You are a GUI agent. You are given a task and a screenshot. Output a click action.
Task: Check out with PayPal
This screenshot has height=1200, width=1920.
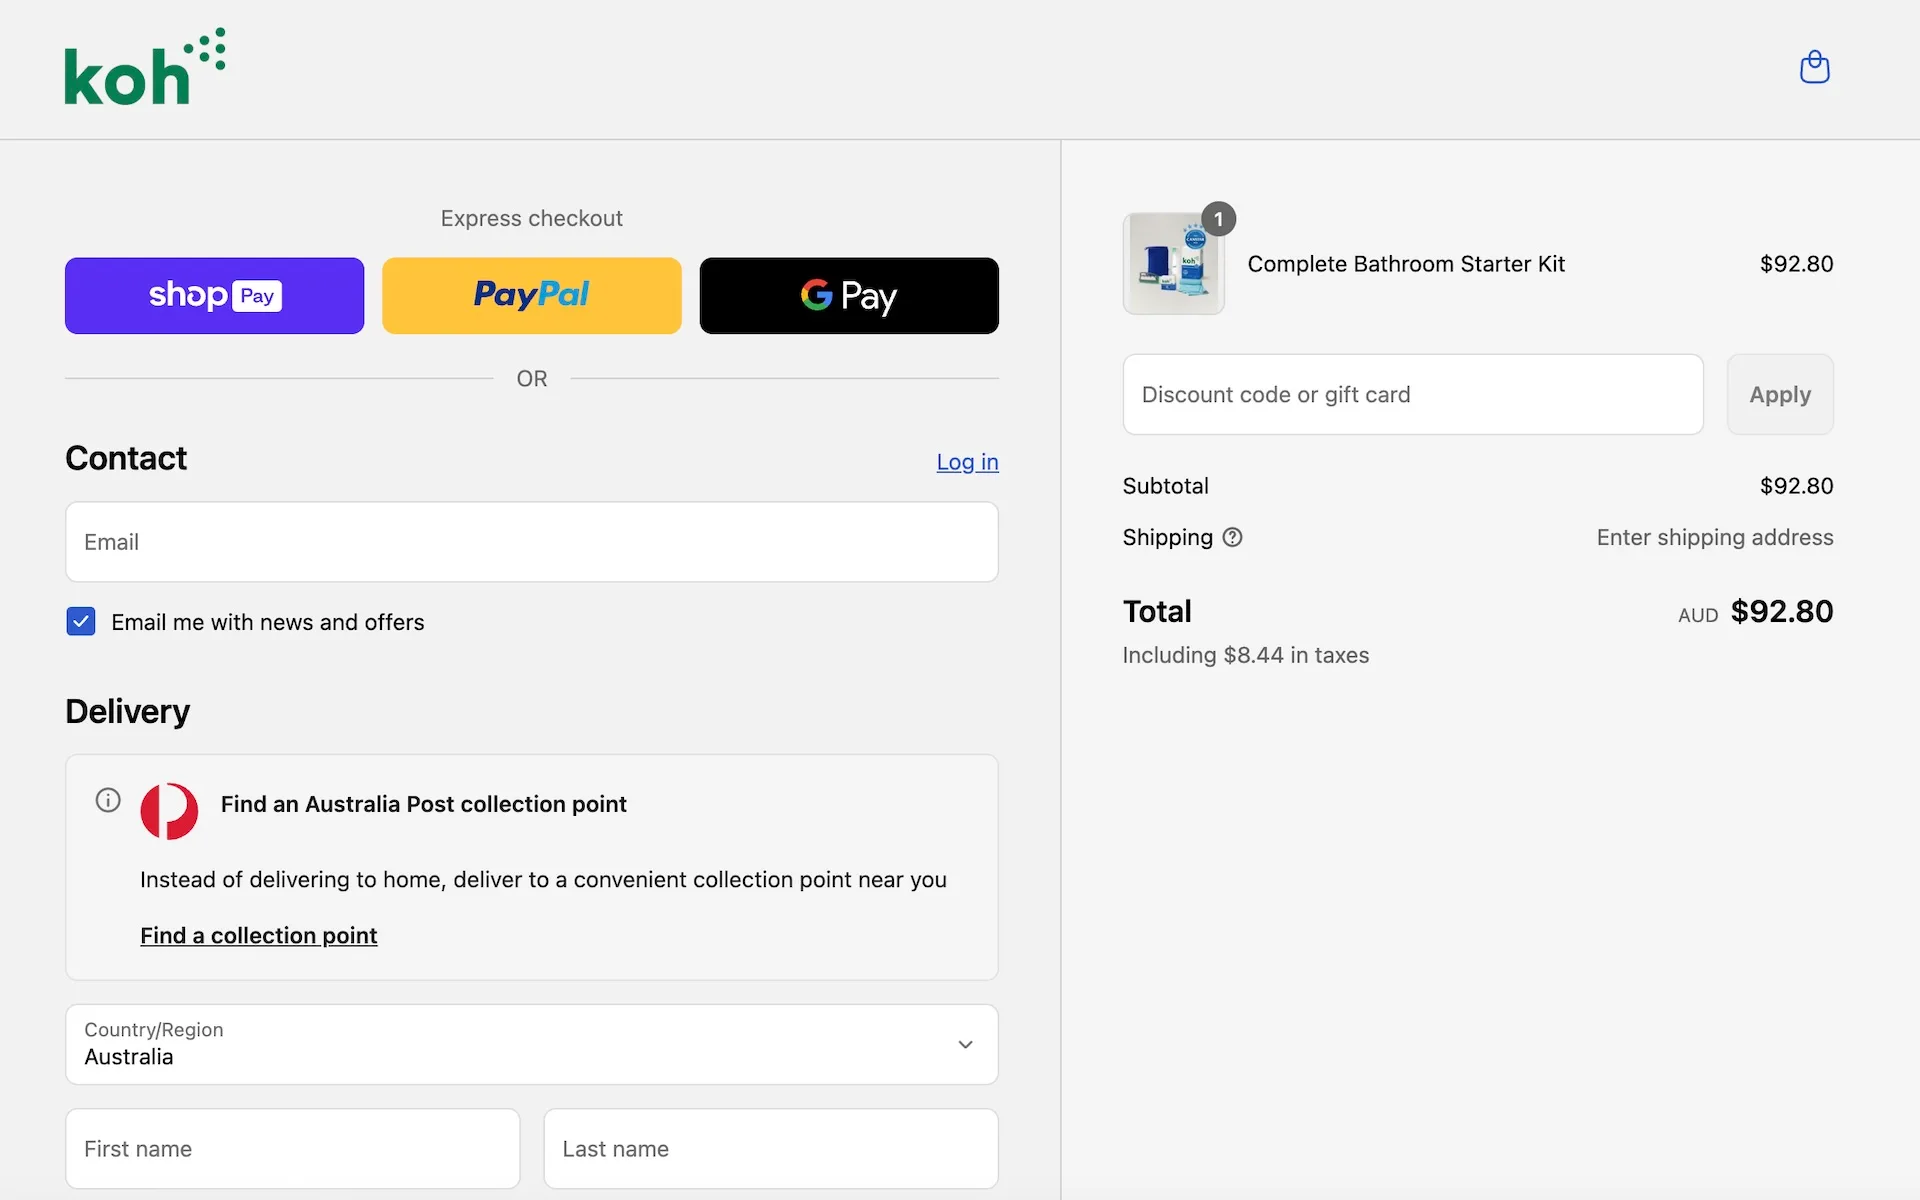pos(532,296)
